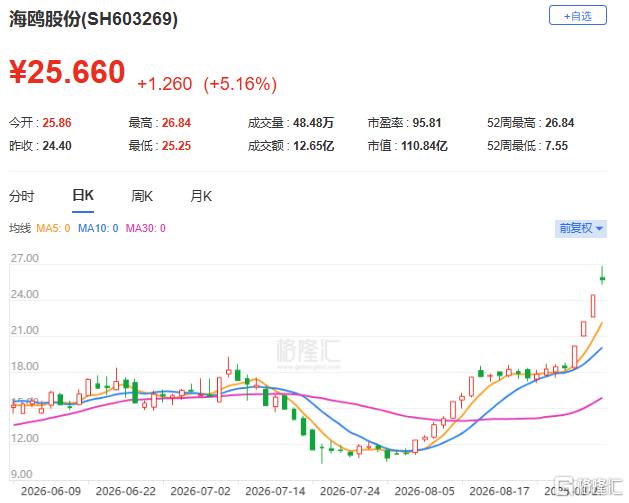Click 昨收 value 24.40

[x=57, y=146]
